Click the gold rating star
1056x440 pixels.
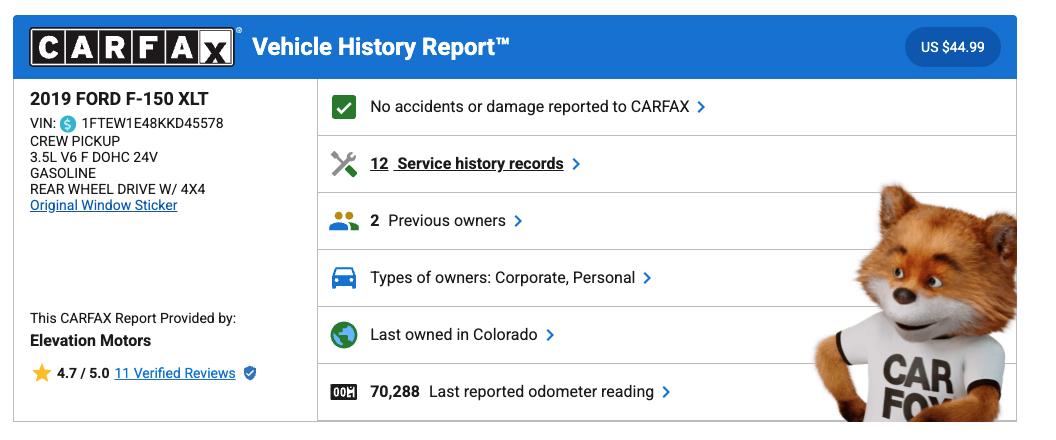click(41, 373)
